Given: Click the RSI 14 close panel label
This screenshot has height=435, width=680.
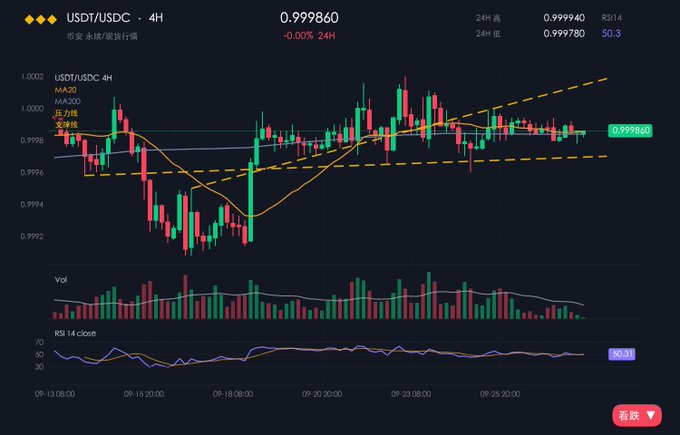Looking at the screenshot, I should point(75,333).
